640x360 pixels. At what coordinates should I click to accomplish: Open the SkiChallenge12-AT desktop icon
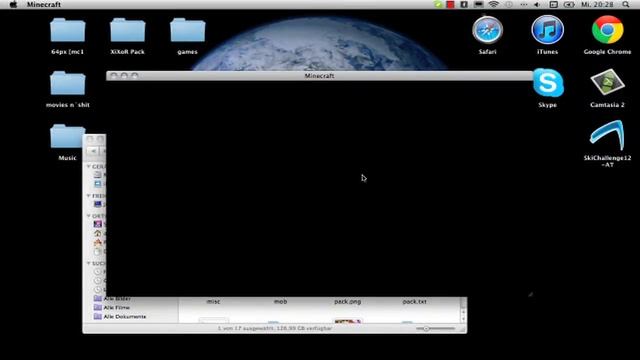pyautogui.click(x=607, y=136)
